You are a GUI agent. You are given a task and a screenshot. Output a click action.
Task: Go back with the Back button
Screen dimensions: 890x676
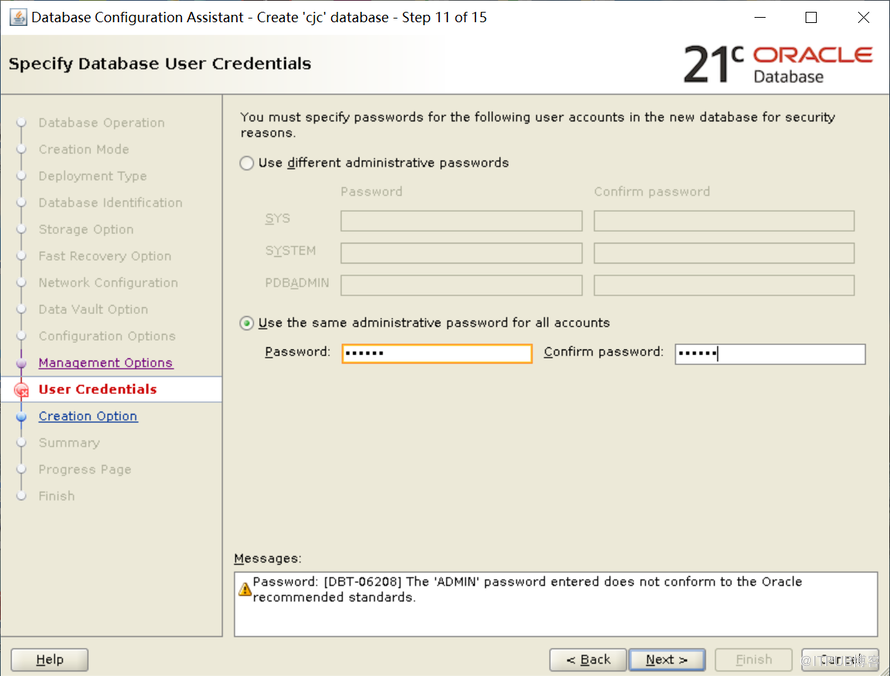tap(588, 660)
